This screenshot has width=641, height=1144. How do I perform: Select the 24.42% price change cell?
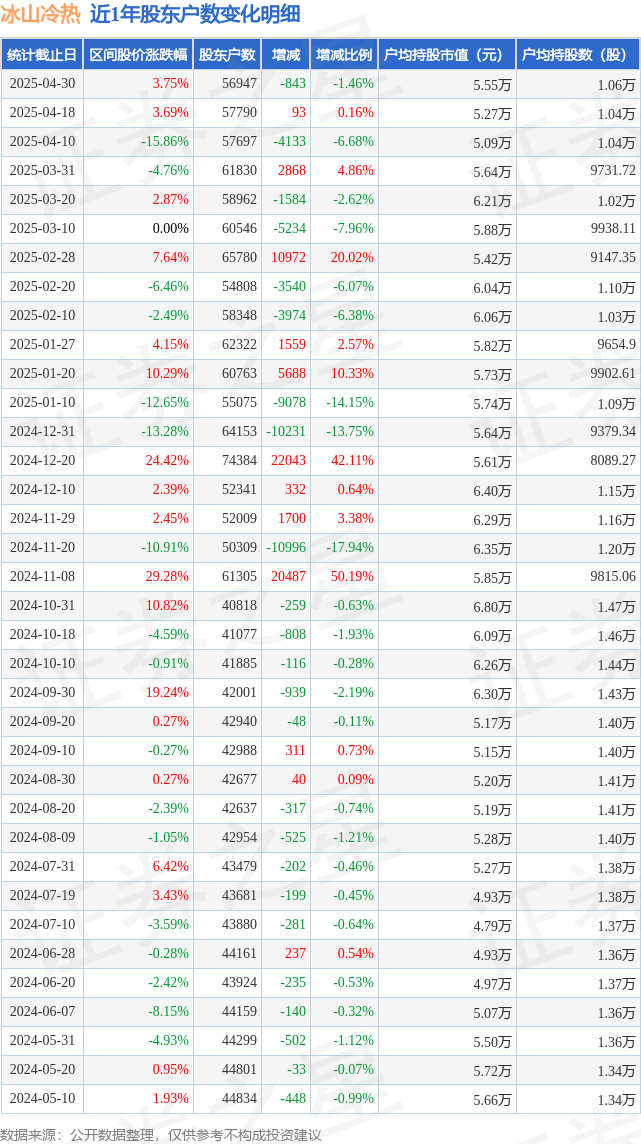pos(167,460)
